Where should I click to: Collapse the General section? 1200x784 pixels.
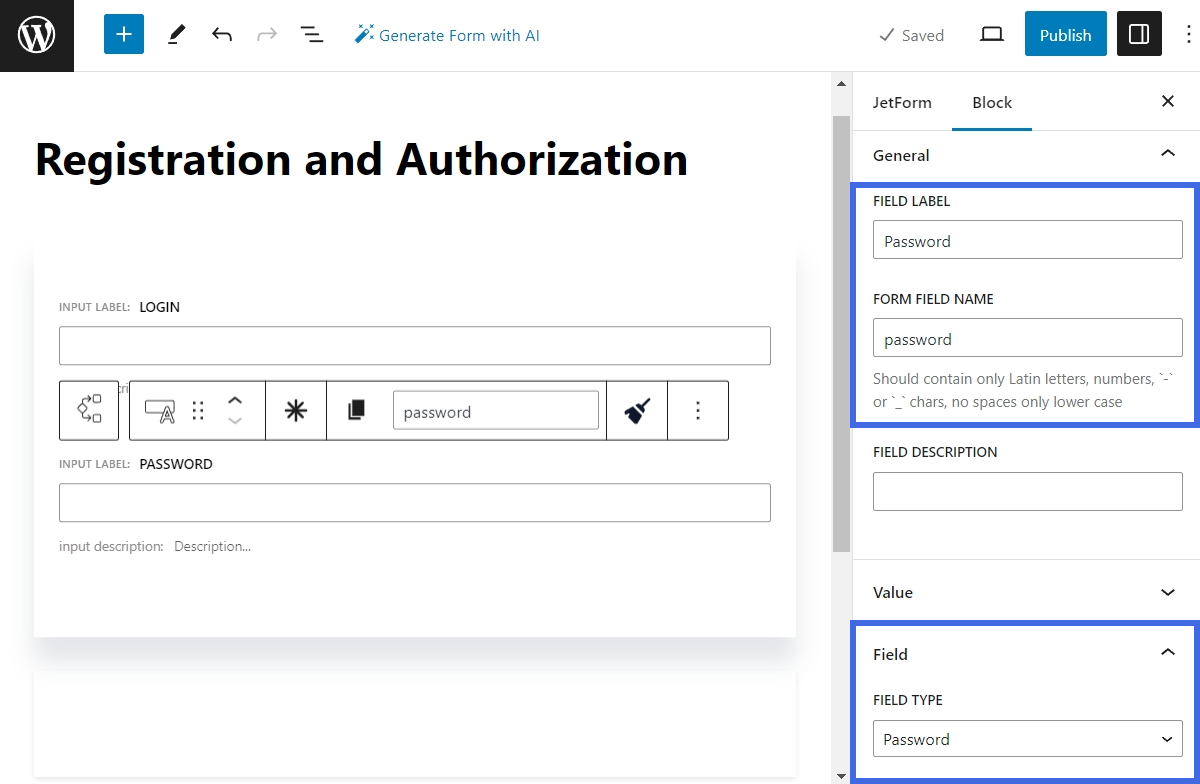click(1167, 155)
